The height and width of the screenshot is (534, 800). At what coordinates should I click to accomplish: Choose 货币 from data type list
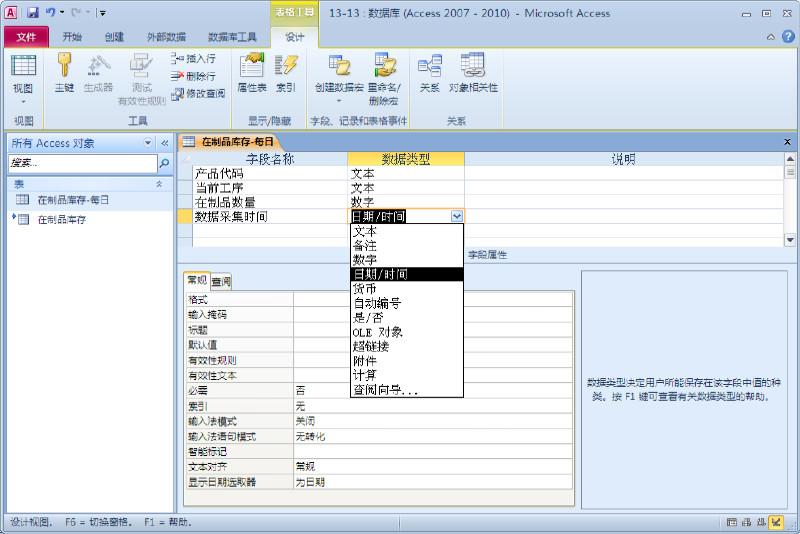point(407,289)
